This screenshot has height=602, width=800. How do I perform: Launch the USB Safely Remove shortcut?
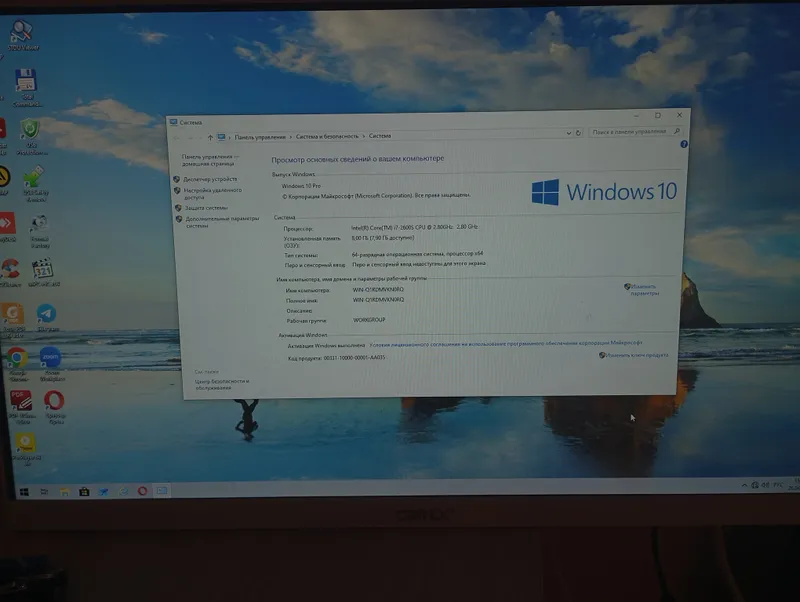35,184
